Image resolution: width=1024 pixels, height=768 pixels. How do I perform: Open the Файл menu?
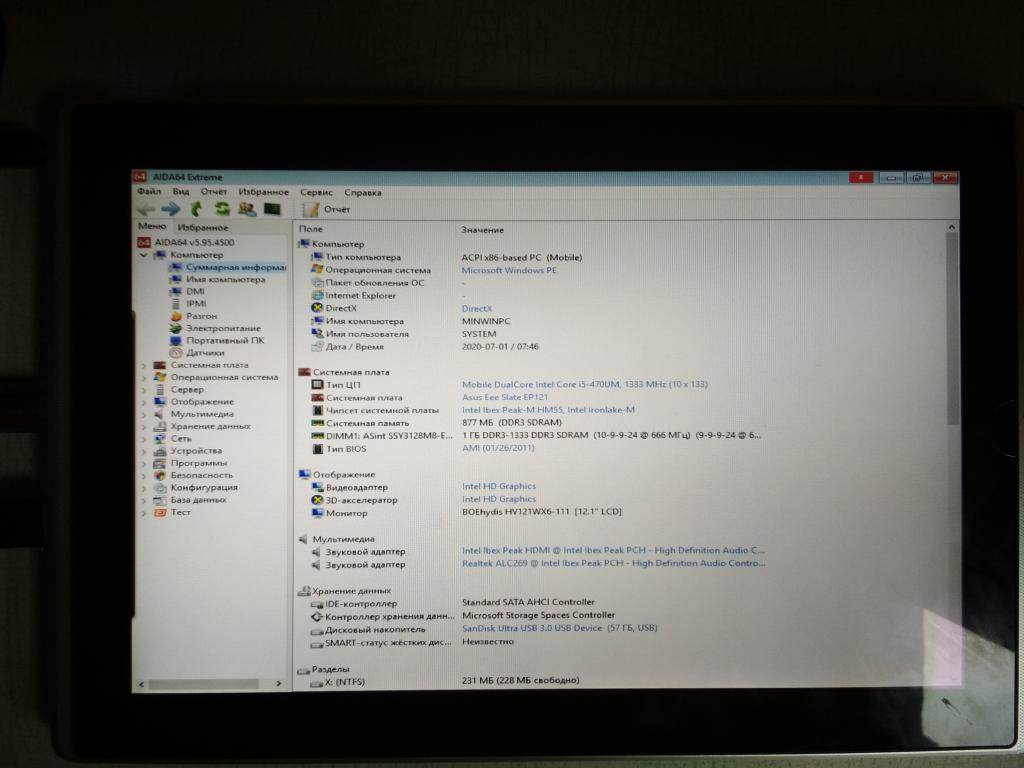(149, 191)
